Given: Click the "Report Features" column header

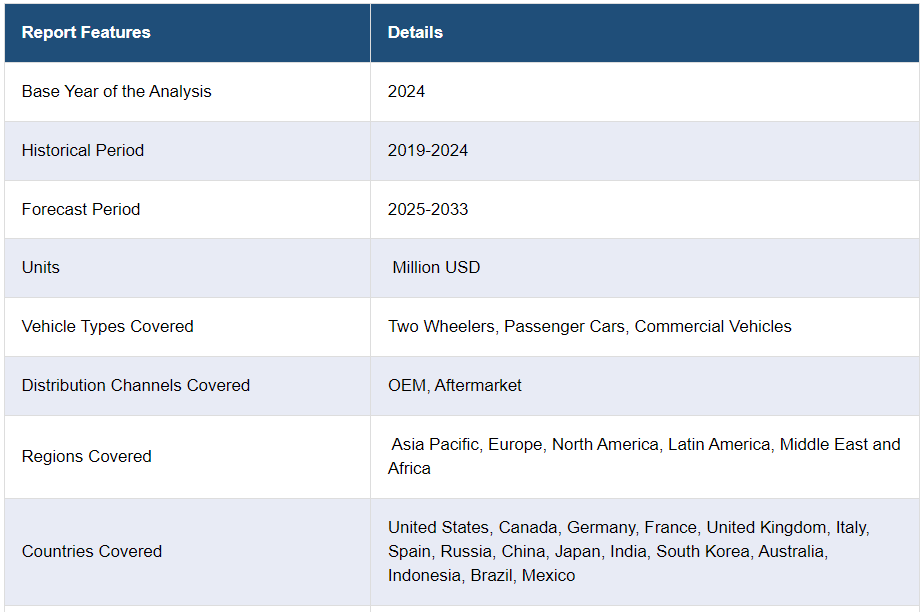Looking at the screenshot, I should pos(86,33).
